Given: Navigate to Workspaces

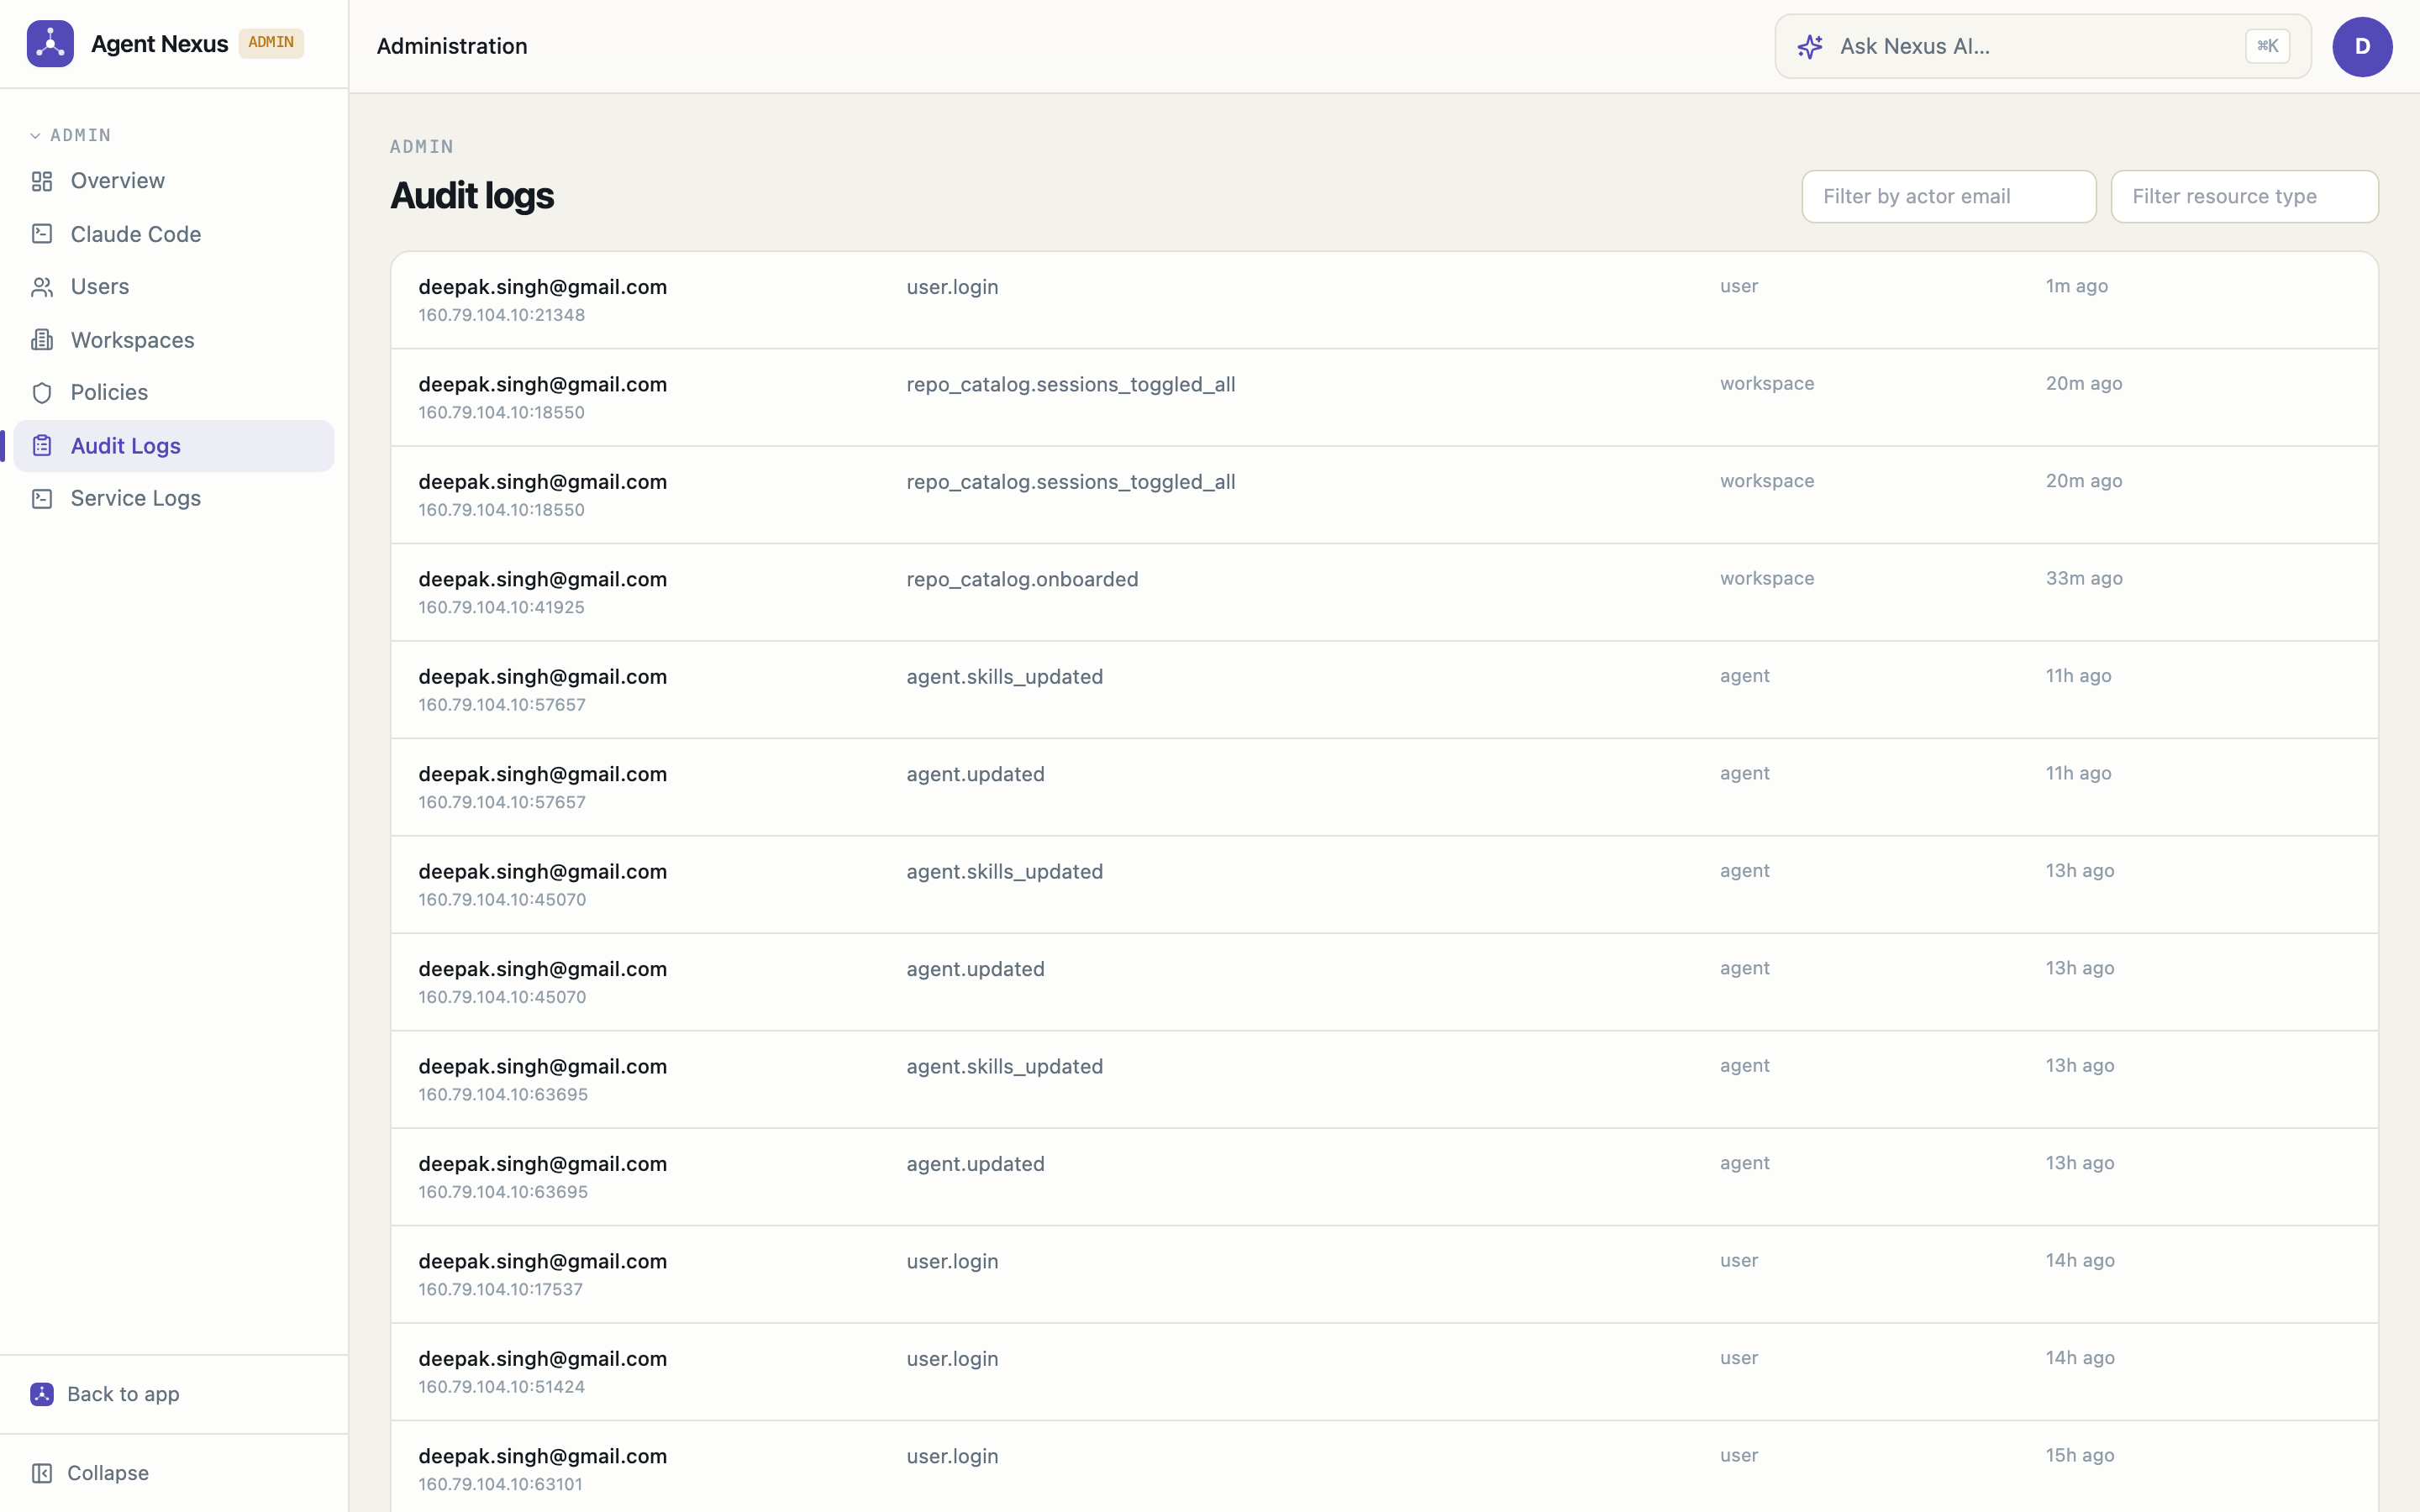Looking at the screenshot, I should (x=174, y=340).
